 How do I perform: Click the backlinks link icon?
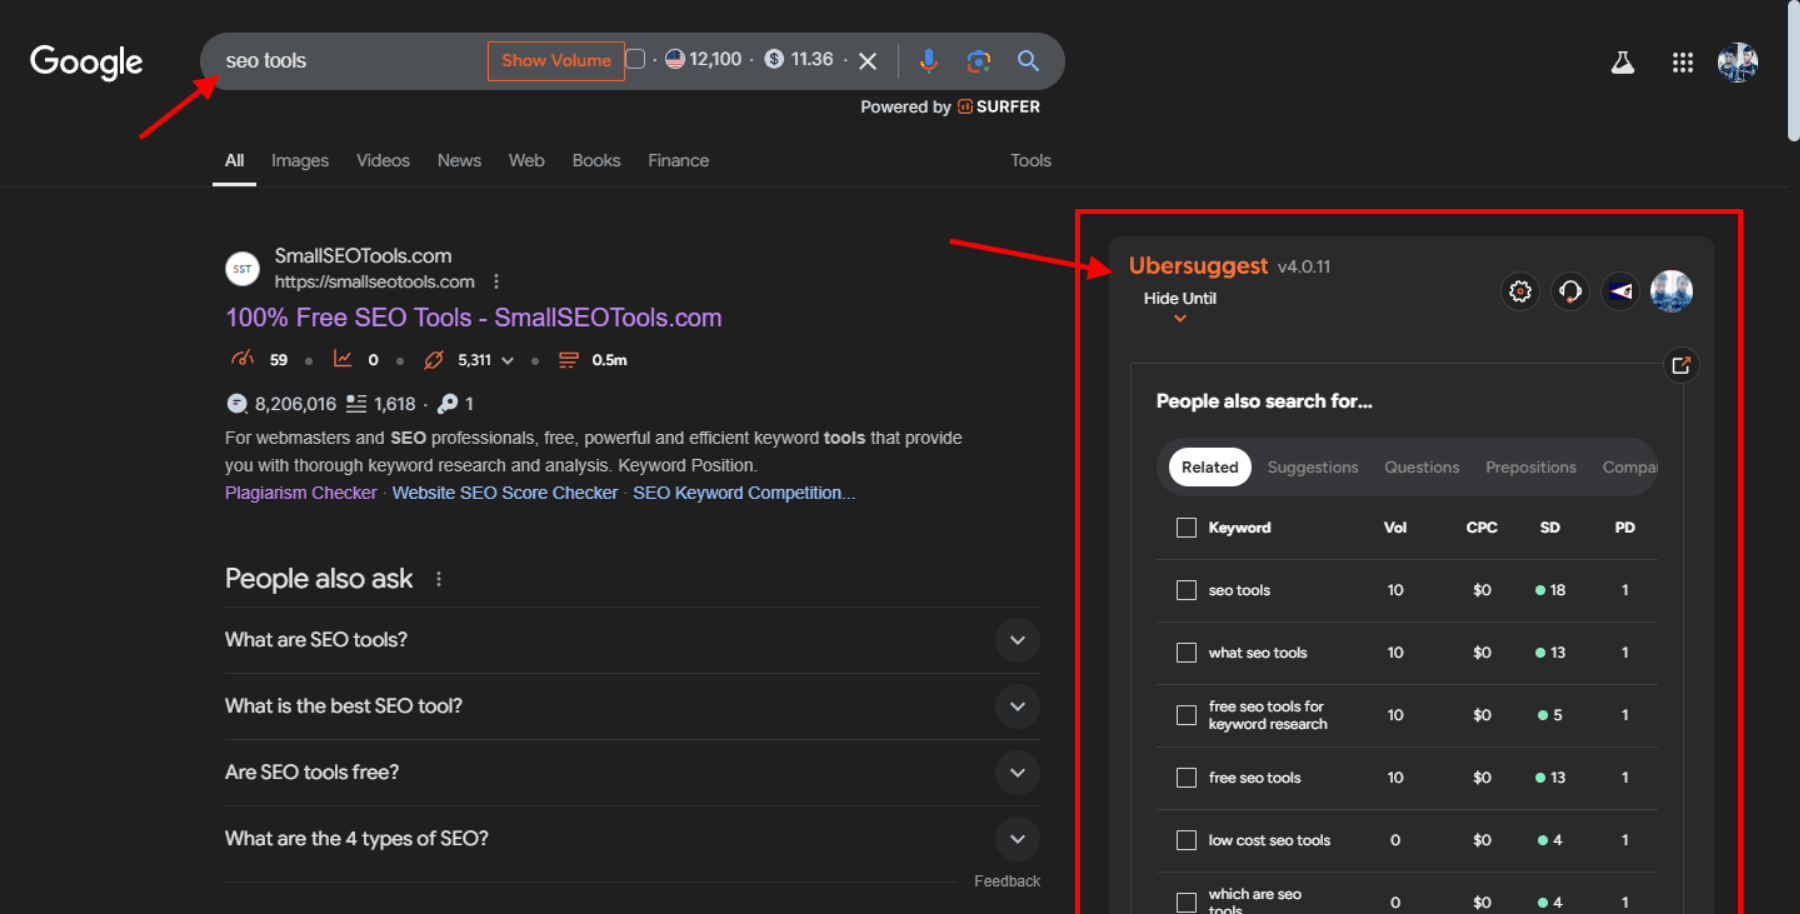click(x=433, y=360)
